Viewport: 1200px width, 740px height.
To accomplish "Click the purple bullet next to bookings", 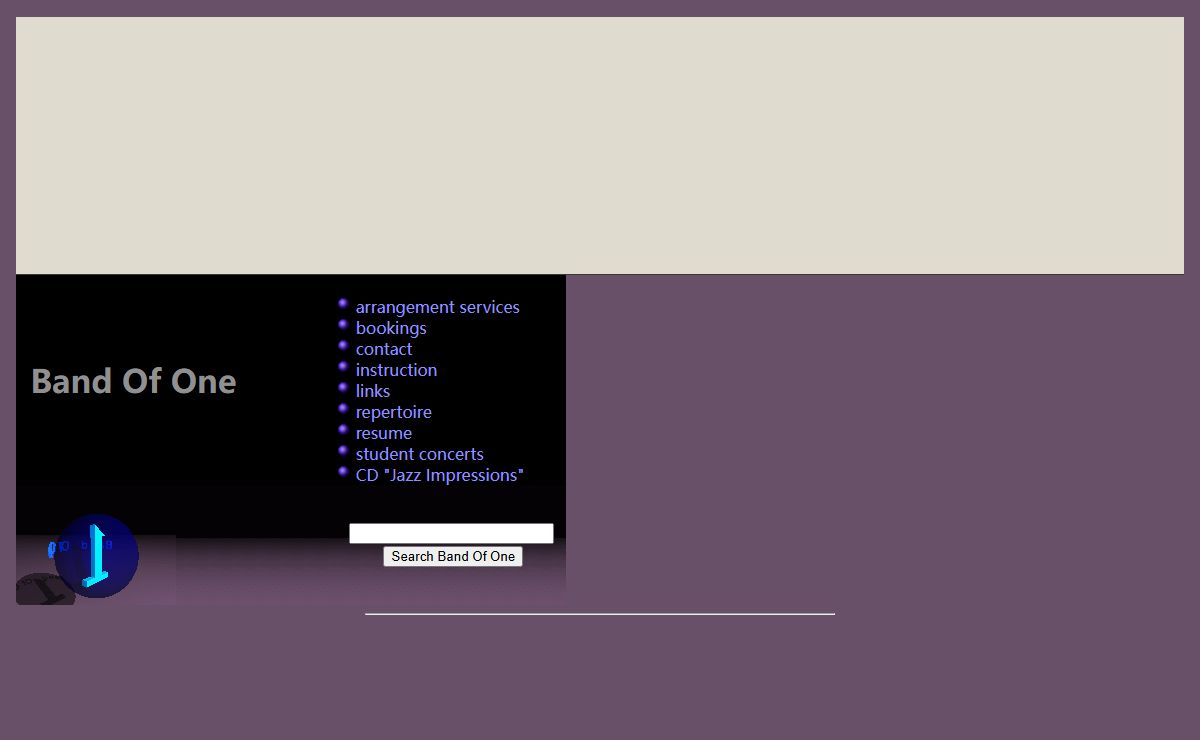I will [x=343, y=324].
